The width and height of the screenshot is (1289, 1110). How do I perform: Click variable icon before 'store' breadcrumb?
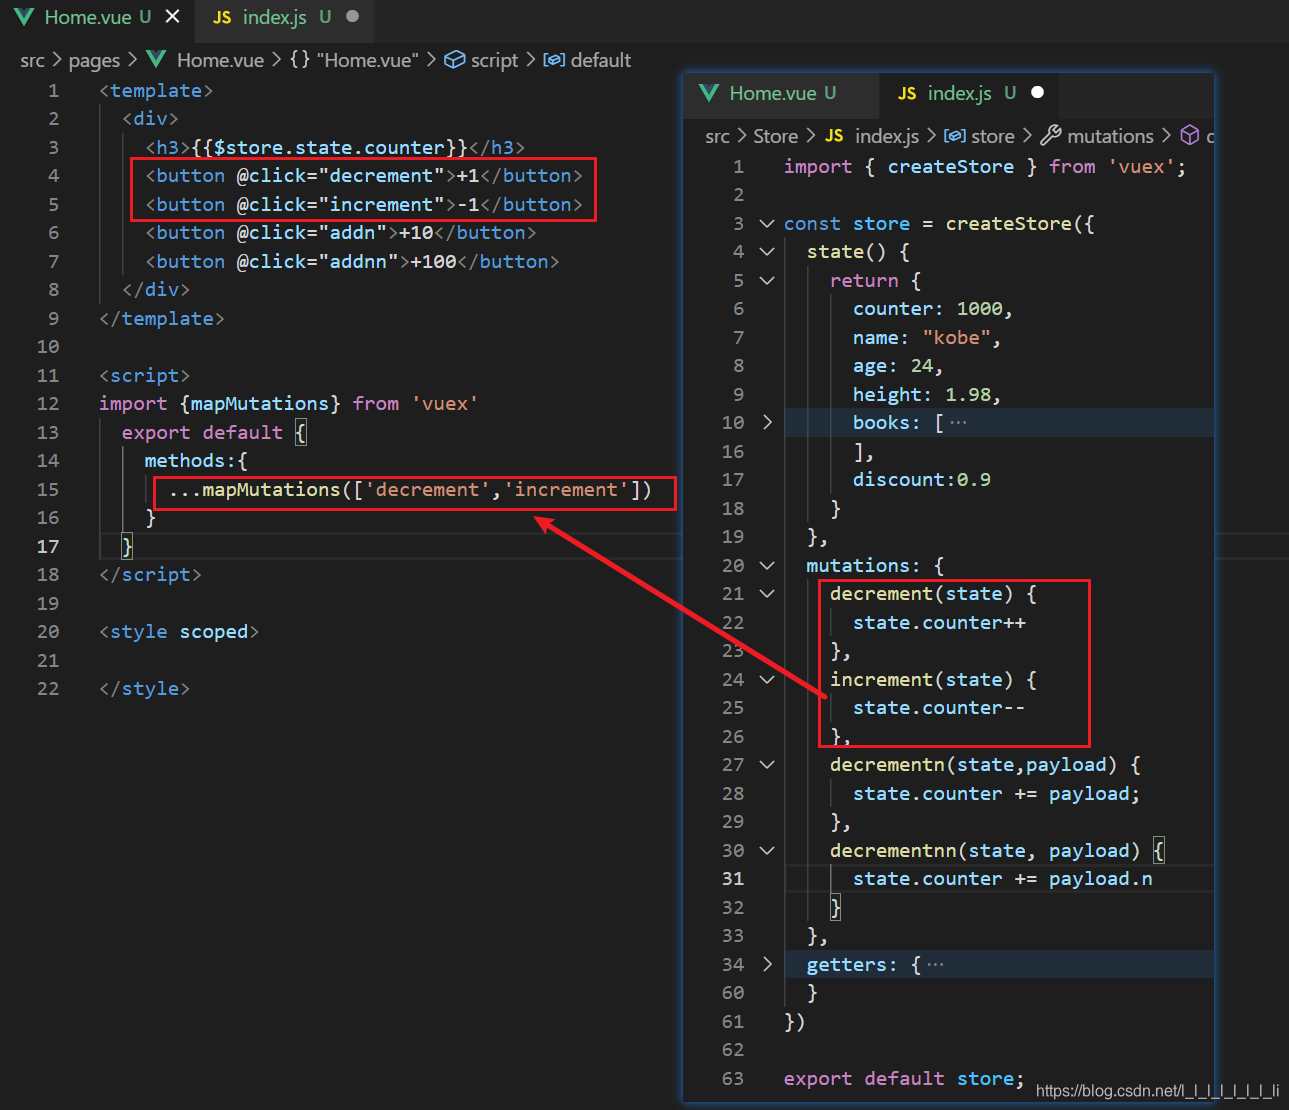coord(955,136)
